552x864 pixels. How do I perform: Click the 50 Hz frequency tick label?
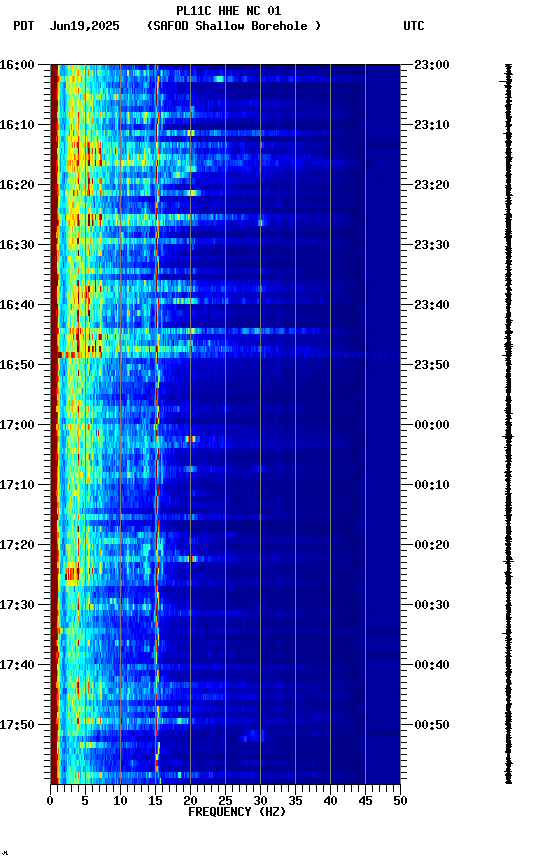pyautogui.click(x=400, y=801)
